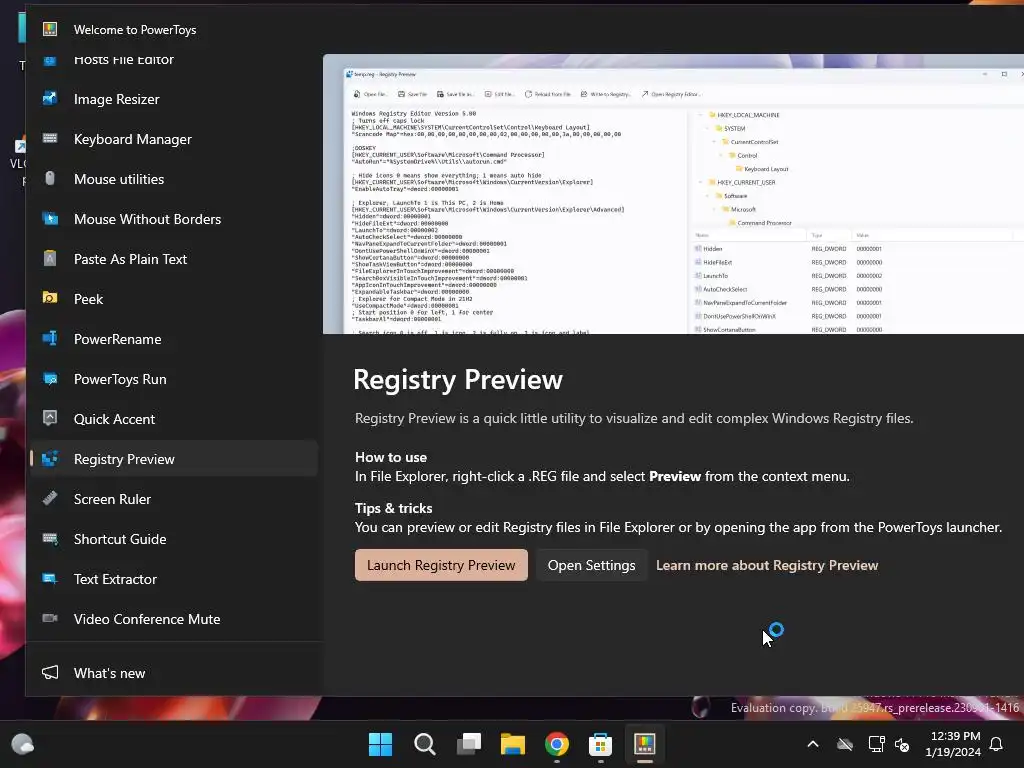
Task: Click the What's new megaphone icon
Action: pos(50,673)
